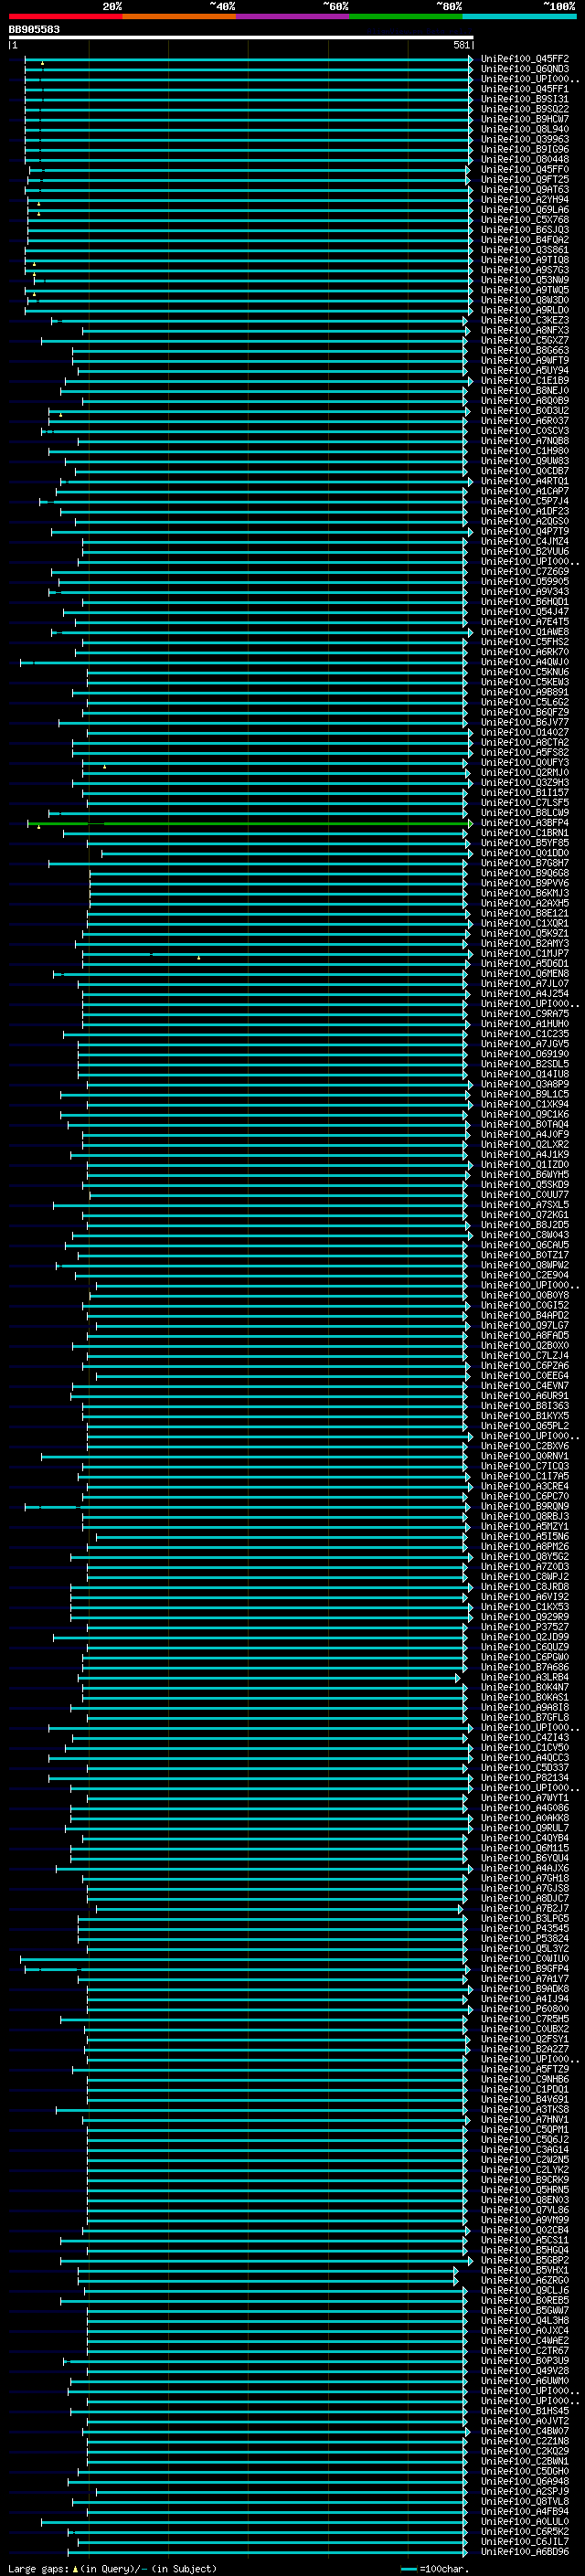Select the UniRef100_Q3S861 label
585x2576 pixels.
(525, 250)
